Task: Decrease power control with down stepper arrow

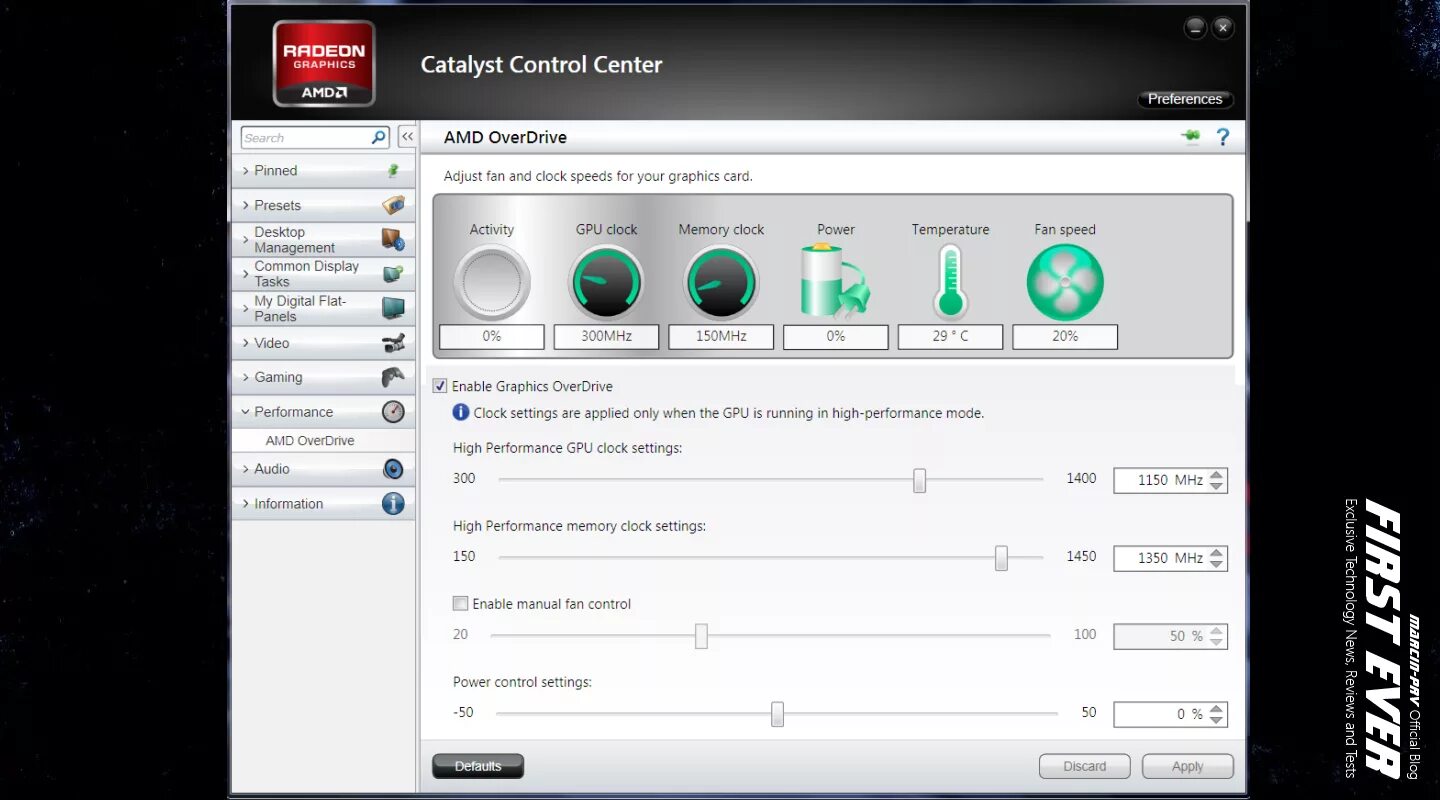Action: pyautogui.click(x=1216, y=720)
